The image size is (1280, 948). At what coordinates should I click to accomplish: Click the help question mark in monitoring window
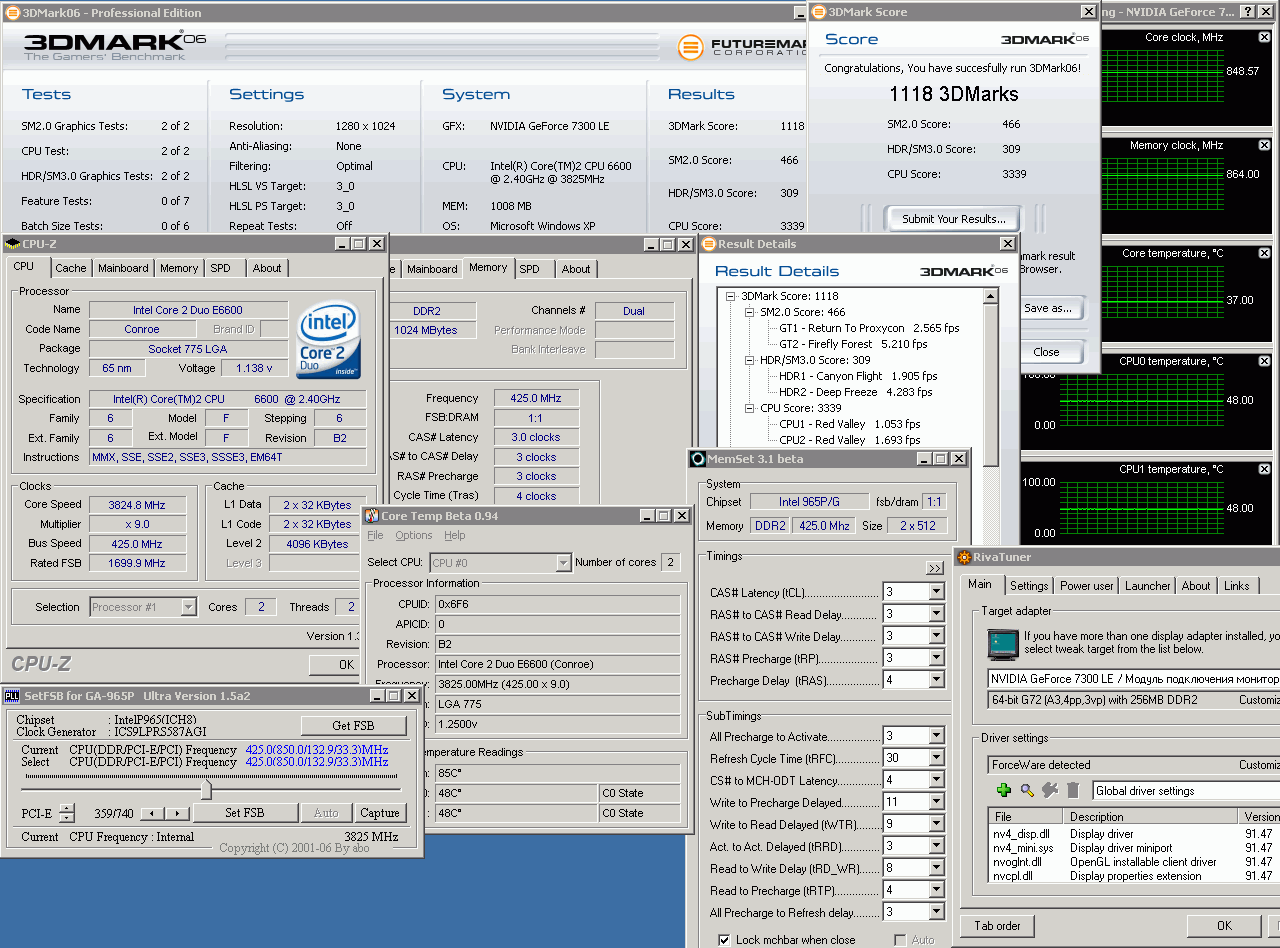click(1247, 12)
